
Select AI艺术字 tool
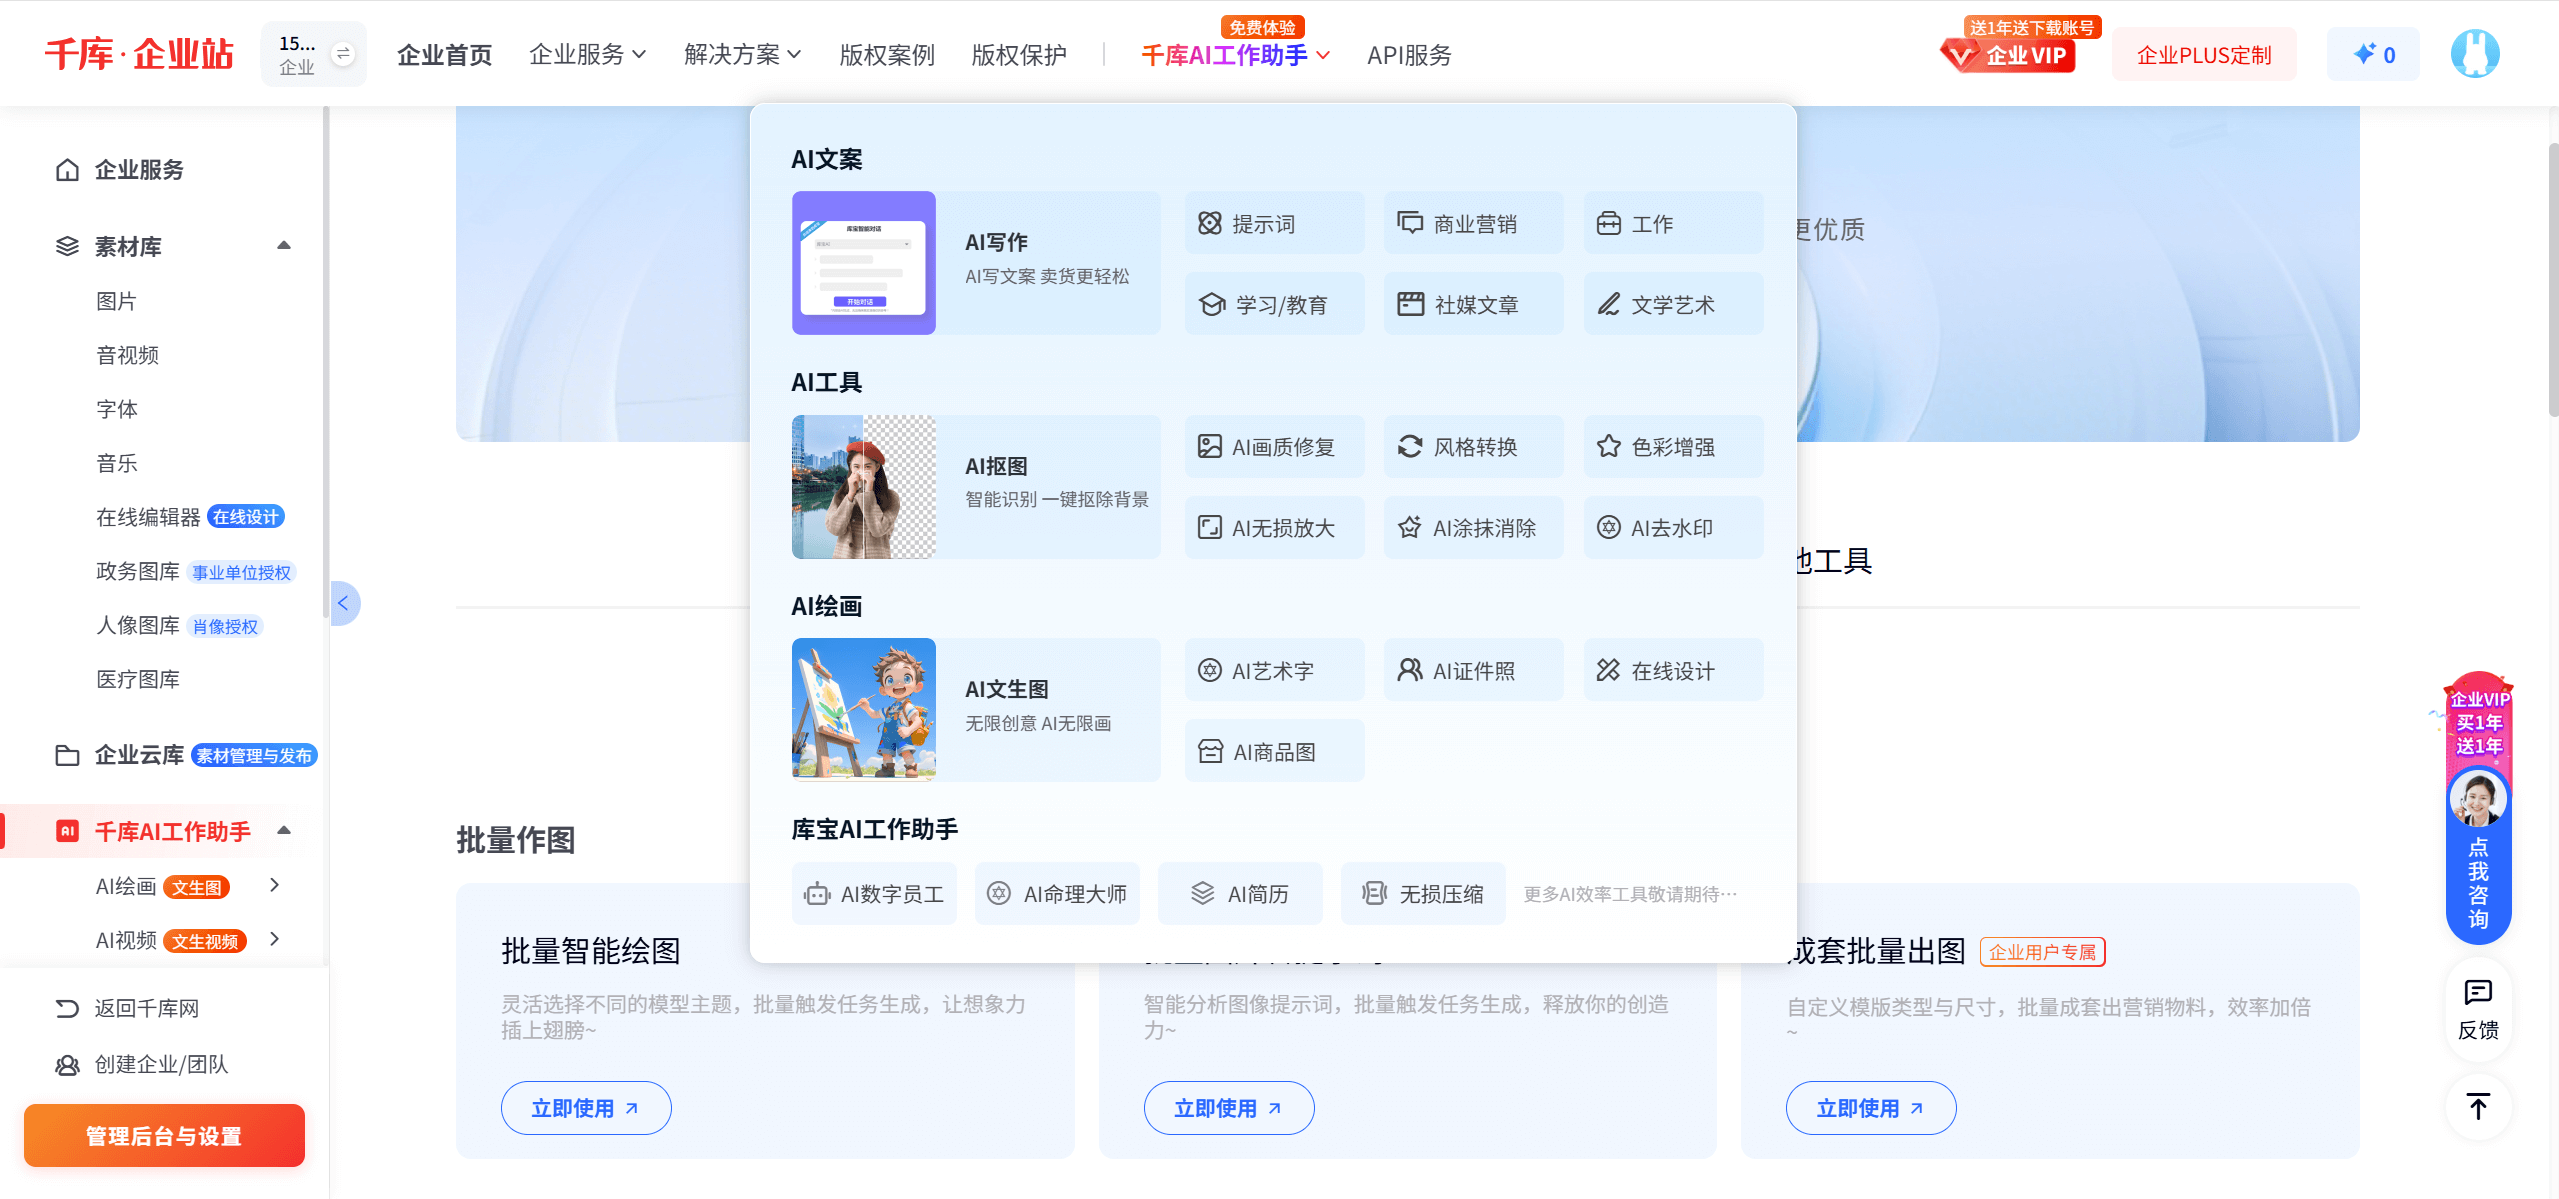pos(1273,670)
